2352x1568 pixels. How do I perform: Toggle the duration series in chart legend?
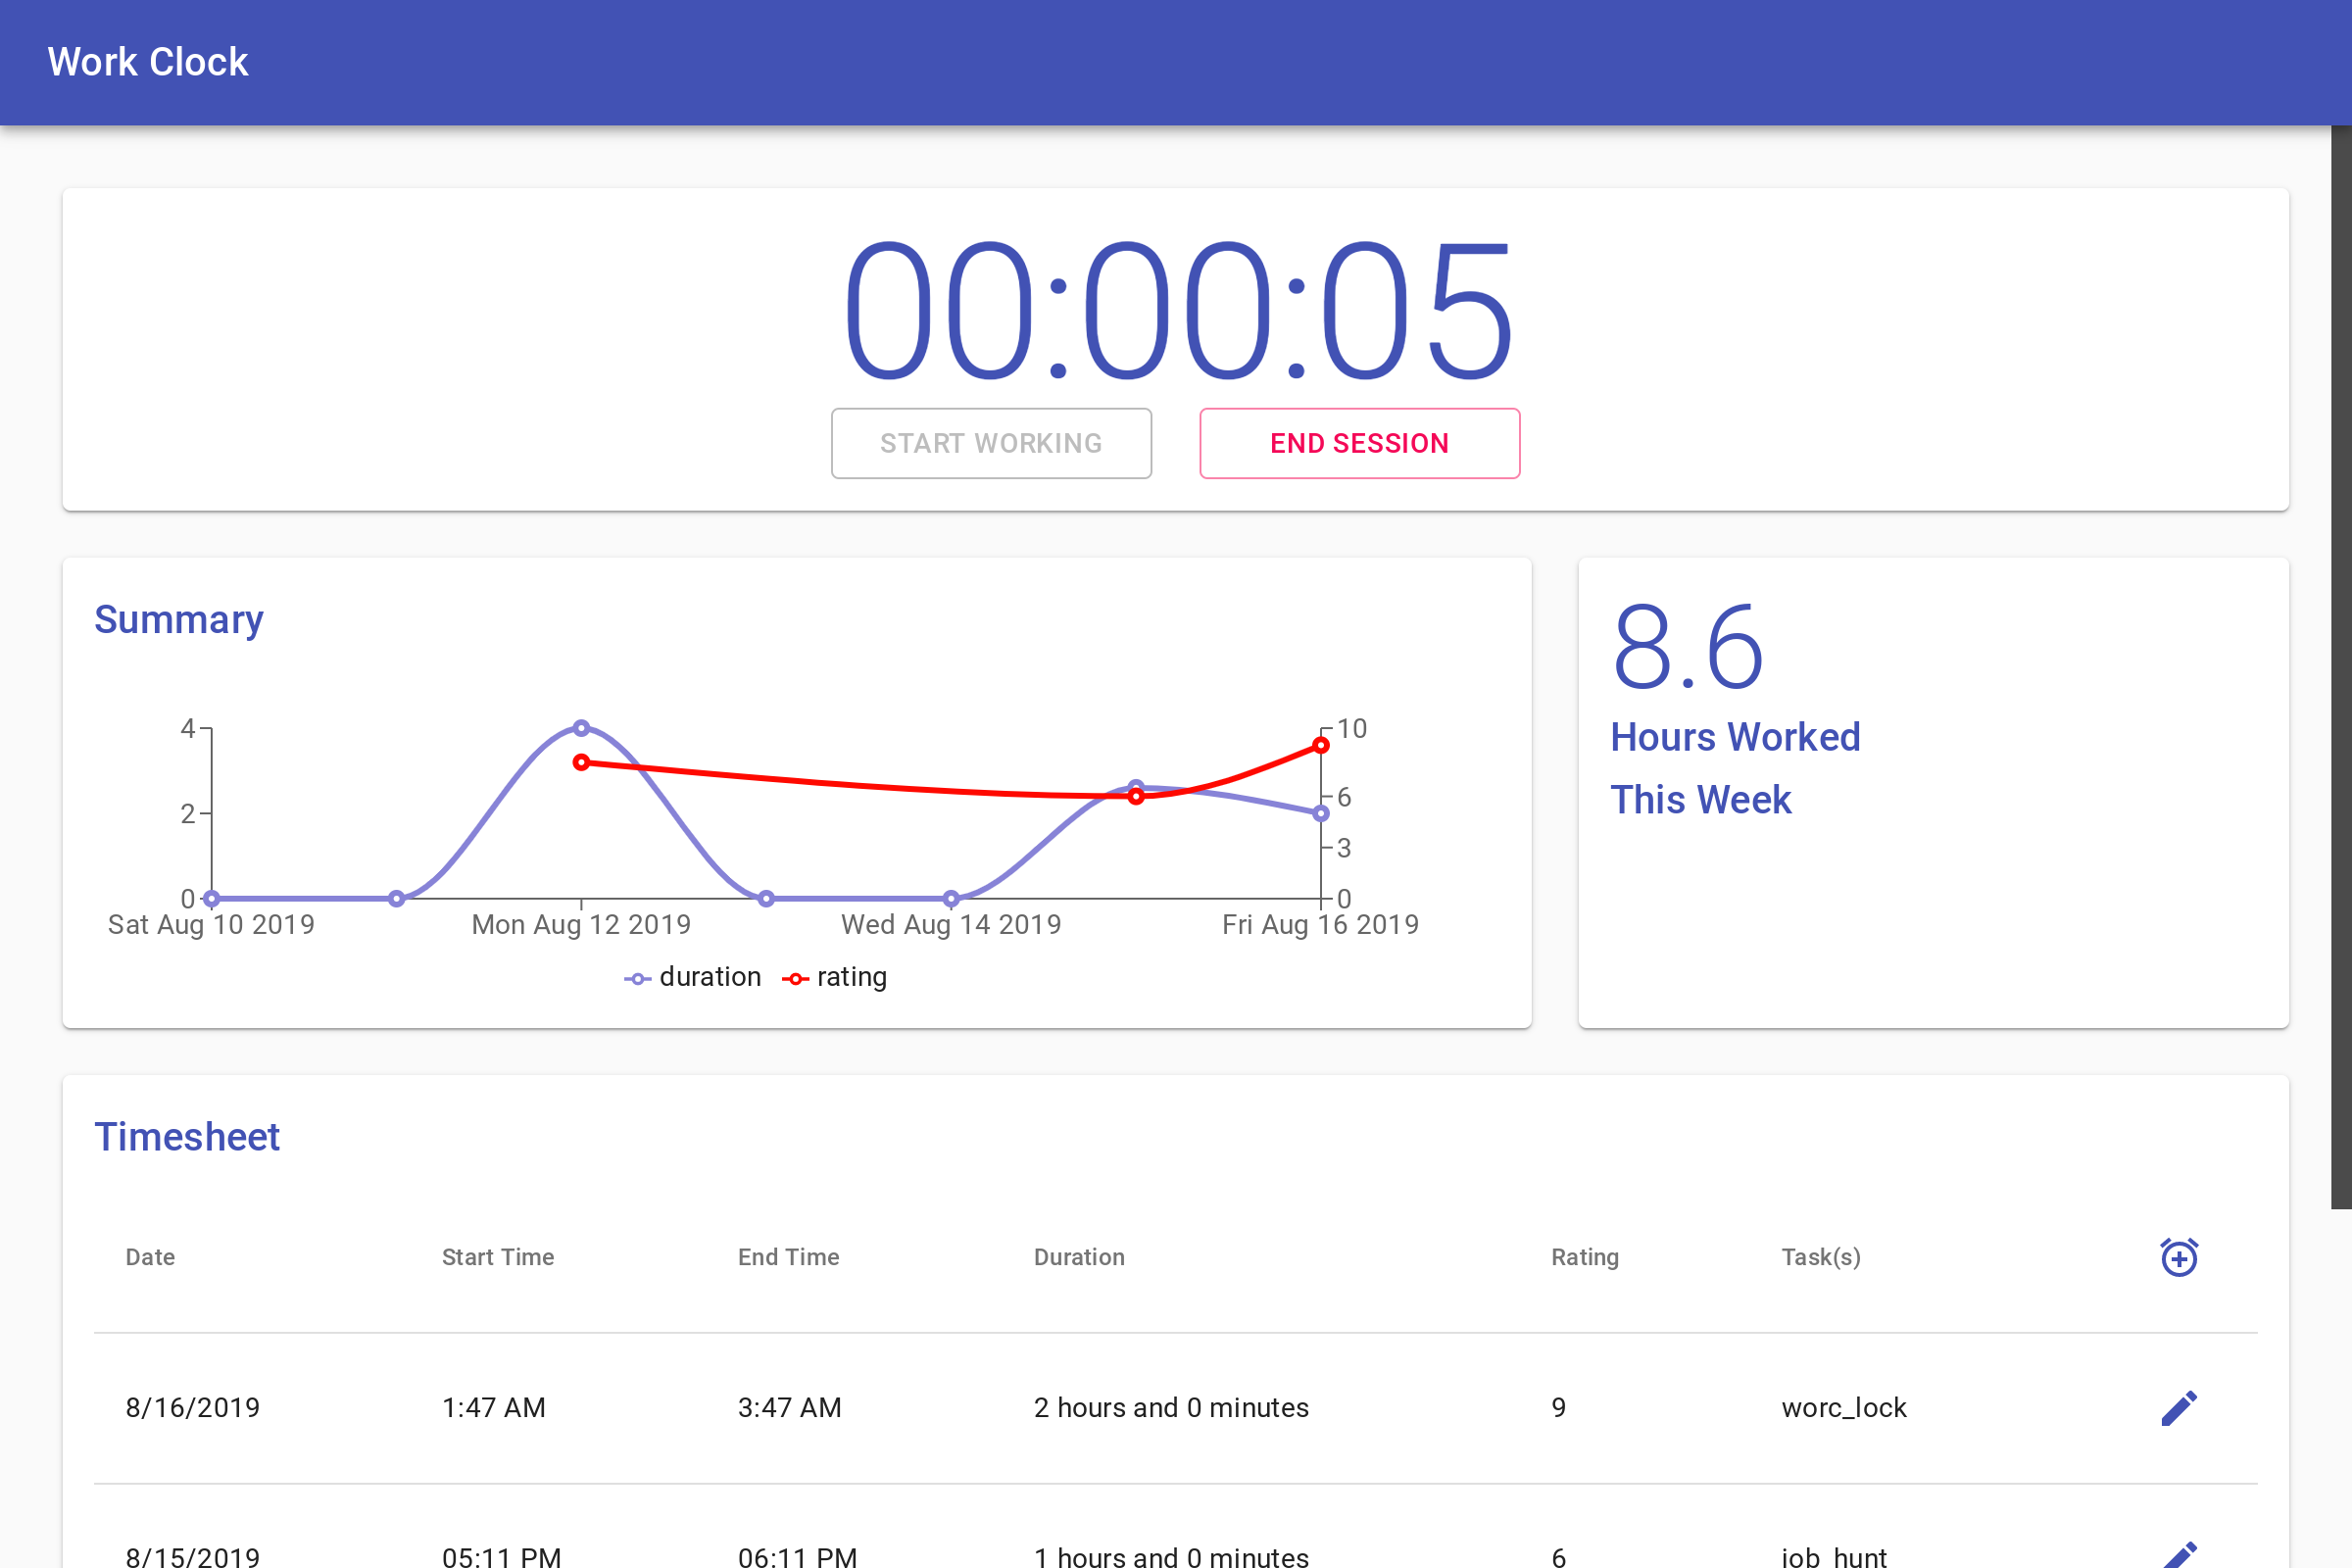692,977
